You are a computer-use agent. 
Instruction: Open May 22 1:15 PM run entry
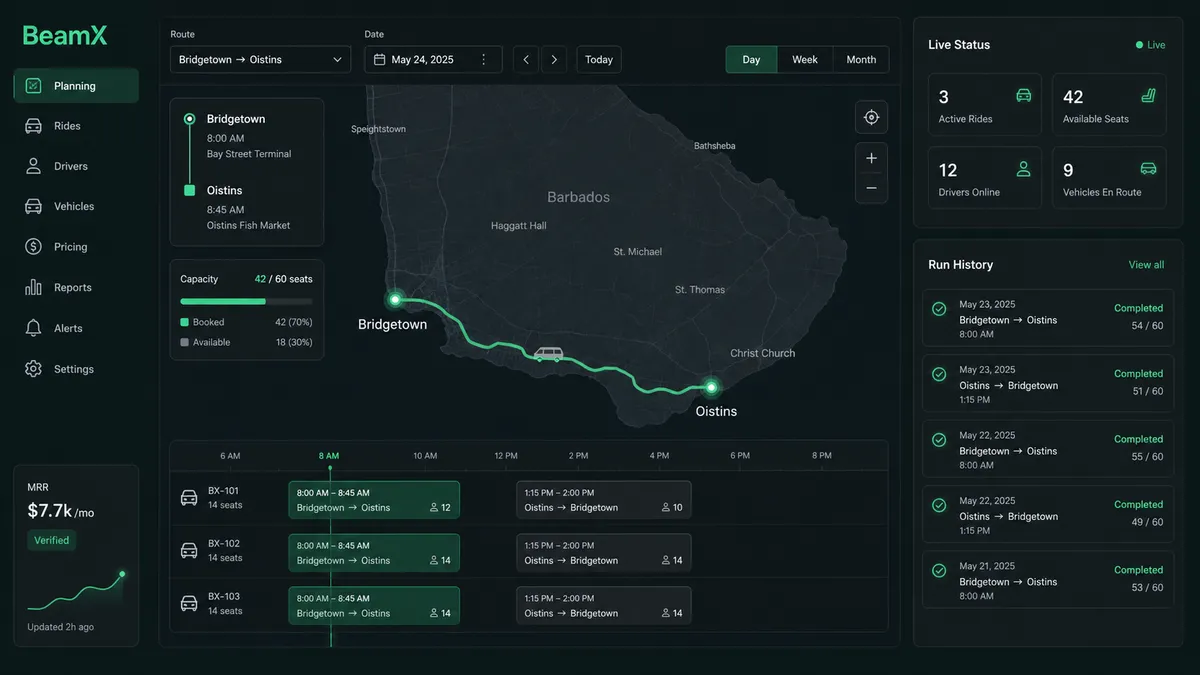[x=1047, y=515]
